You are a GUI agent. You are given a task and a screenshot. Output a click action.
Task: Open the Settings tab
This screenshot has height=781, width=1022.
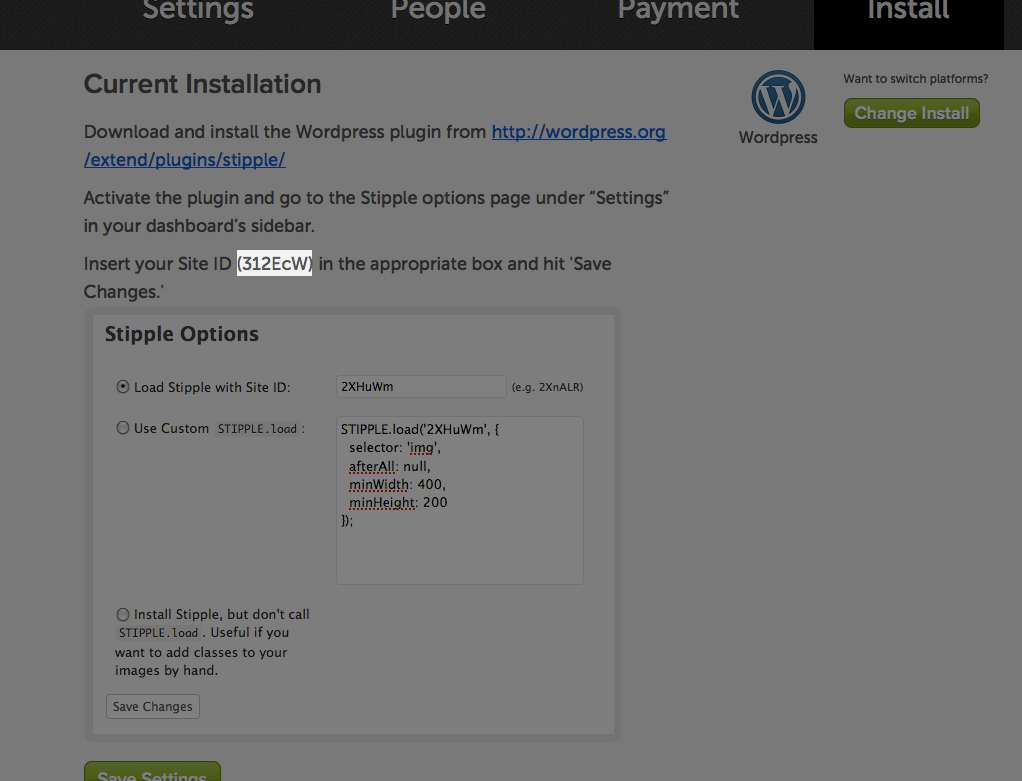pos(197,10)
